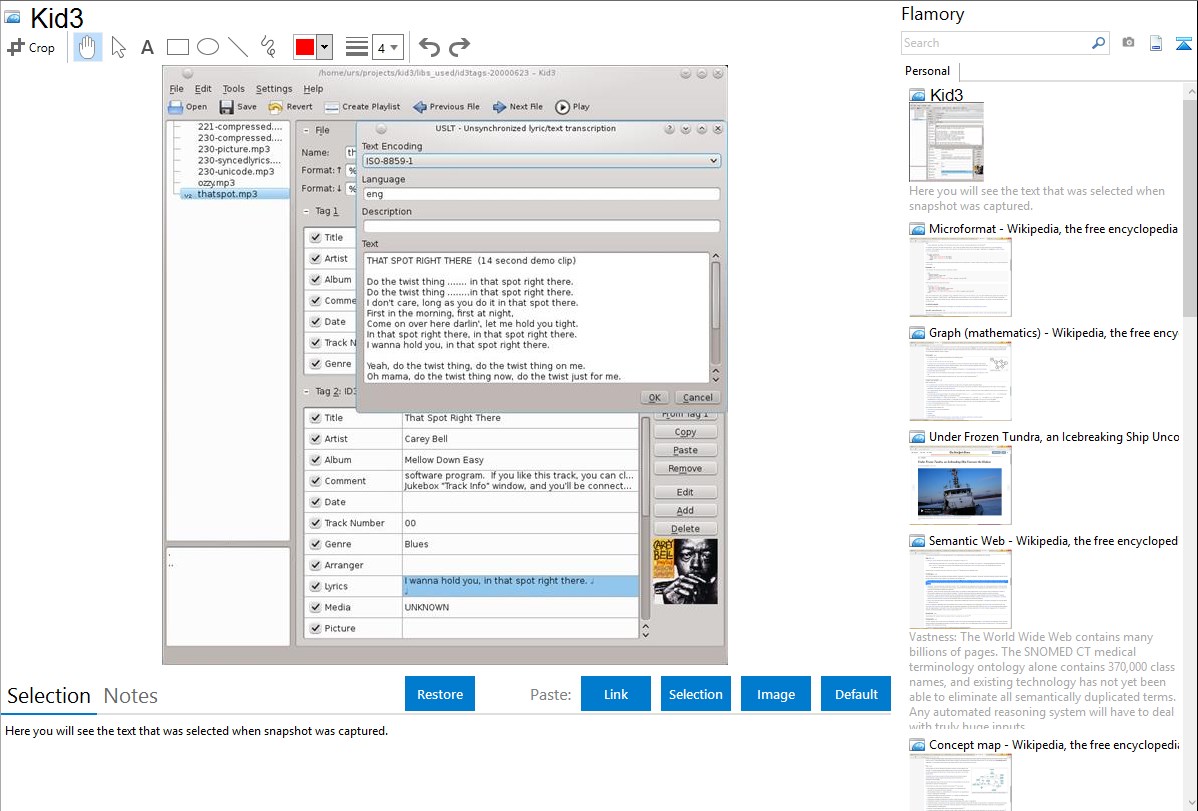This screenshot has width=1198, height=811.
Task: Uncheck the Genre checkbox in Tag 2
Action: (315, 544)
